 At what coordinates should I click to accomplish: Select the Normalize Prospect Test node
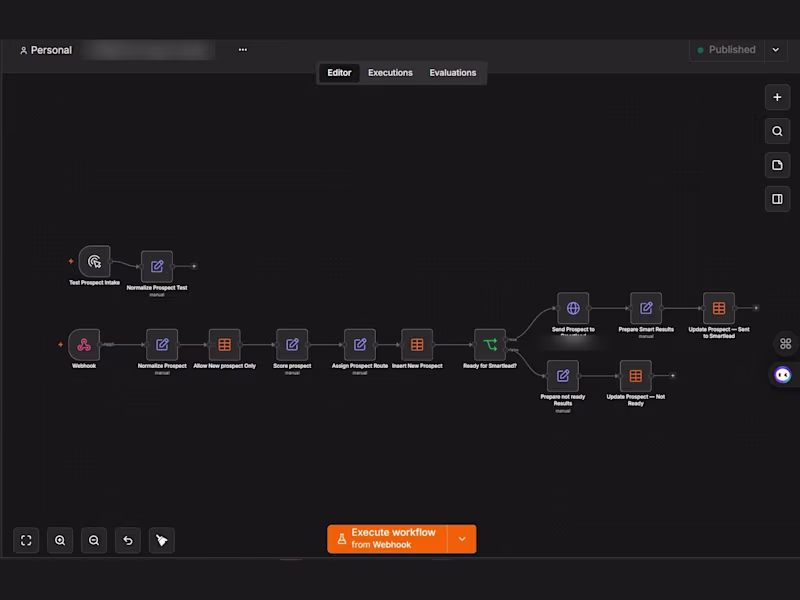coord(157,266)
